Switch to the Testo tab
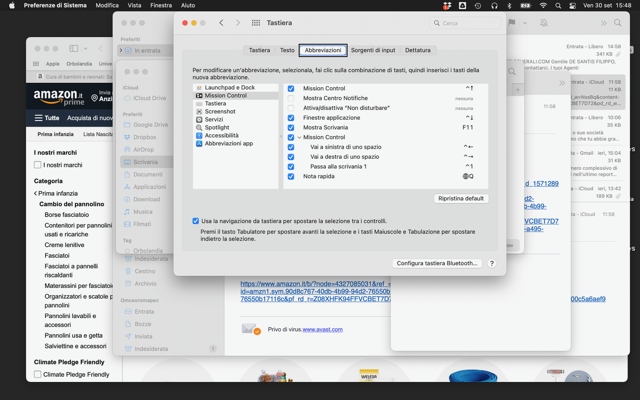640x400 pixels. (287, 50)
